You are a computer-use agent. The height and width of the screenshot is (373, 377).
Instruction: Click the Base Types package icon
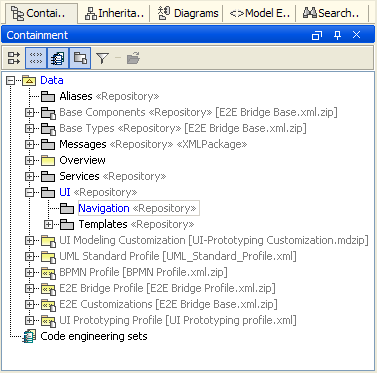click(48, 129)
